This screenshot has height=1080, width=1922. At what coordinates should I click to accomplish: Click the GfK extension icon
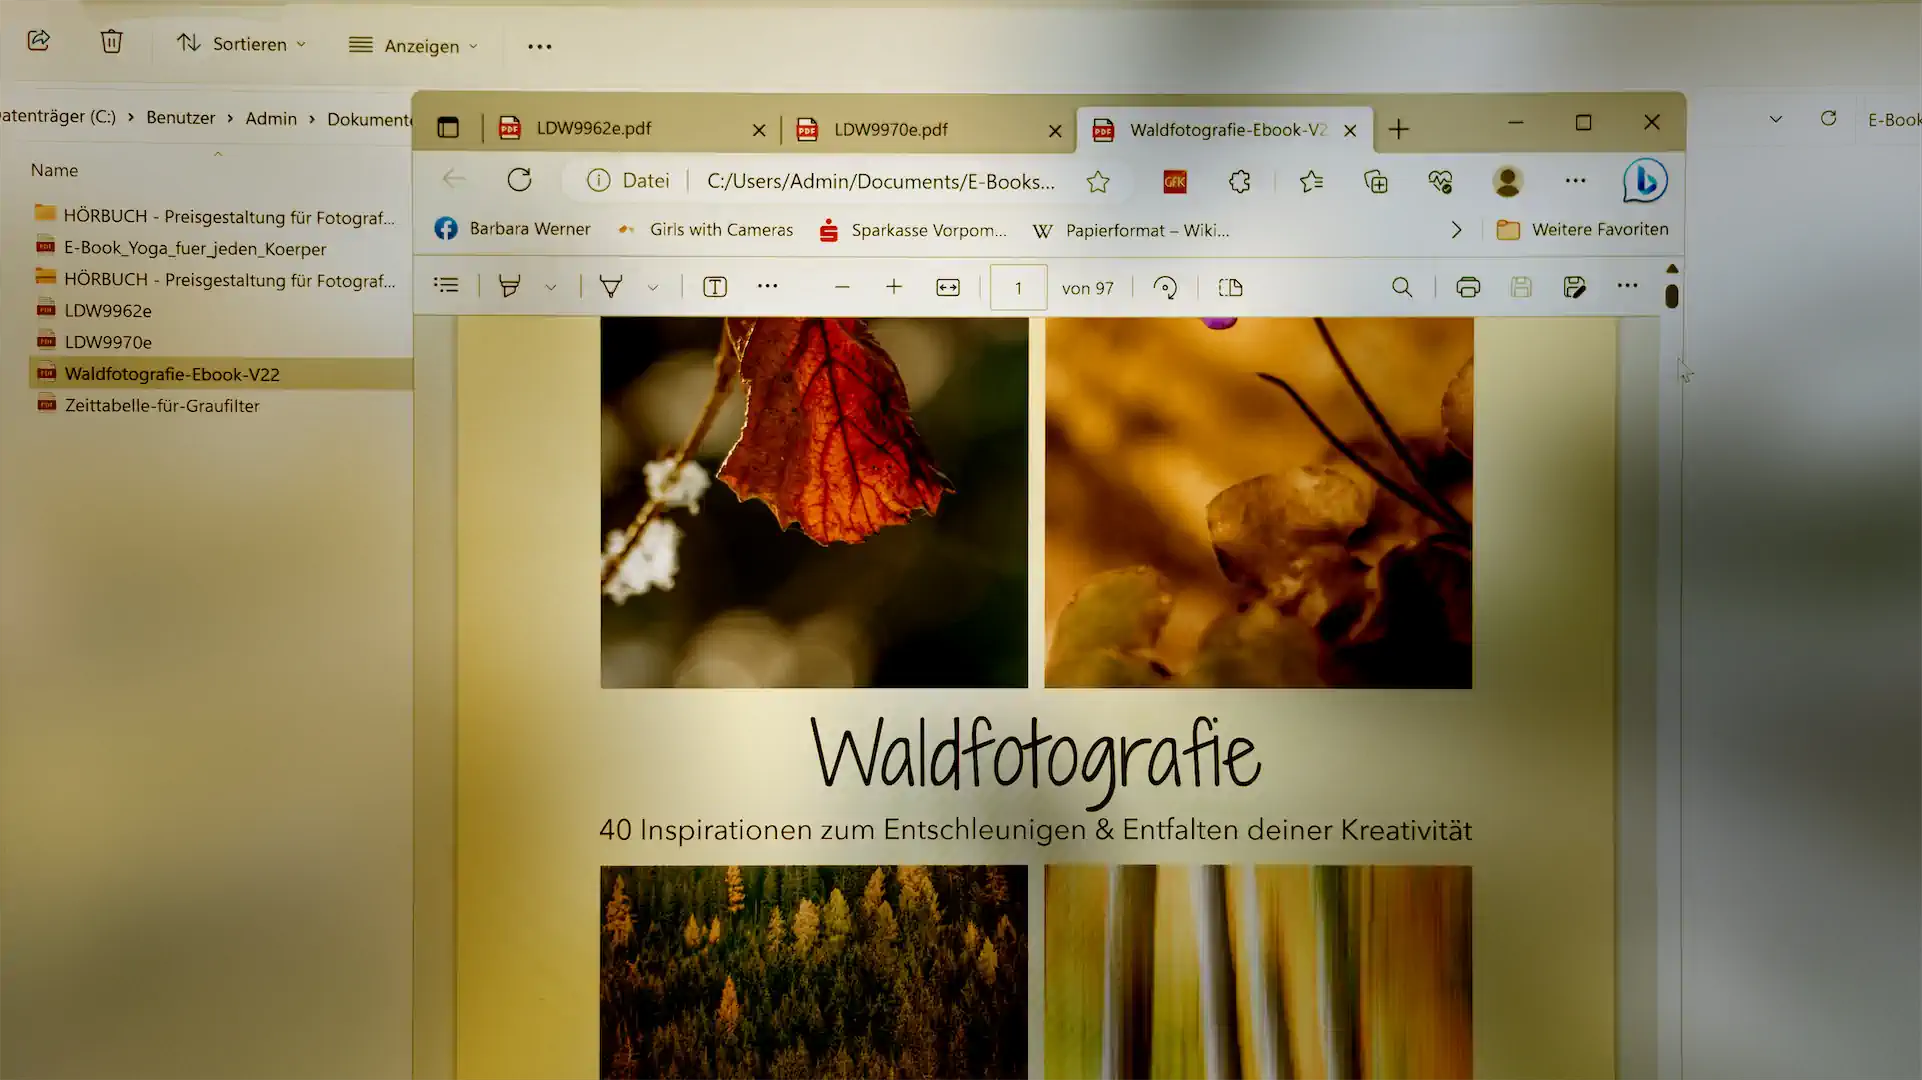pyautogui.click(x=1175, y=181)
